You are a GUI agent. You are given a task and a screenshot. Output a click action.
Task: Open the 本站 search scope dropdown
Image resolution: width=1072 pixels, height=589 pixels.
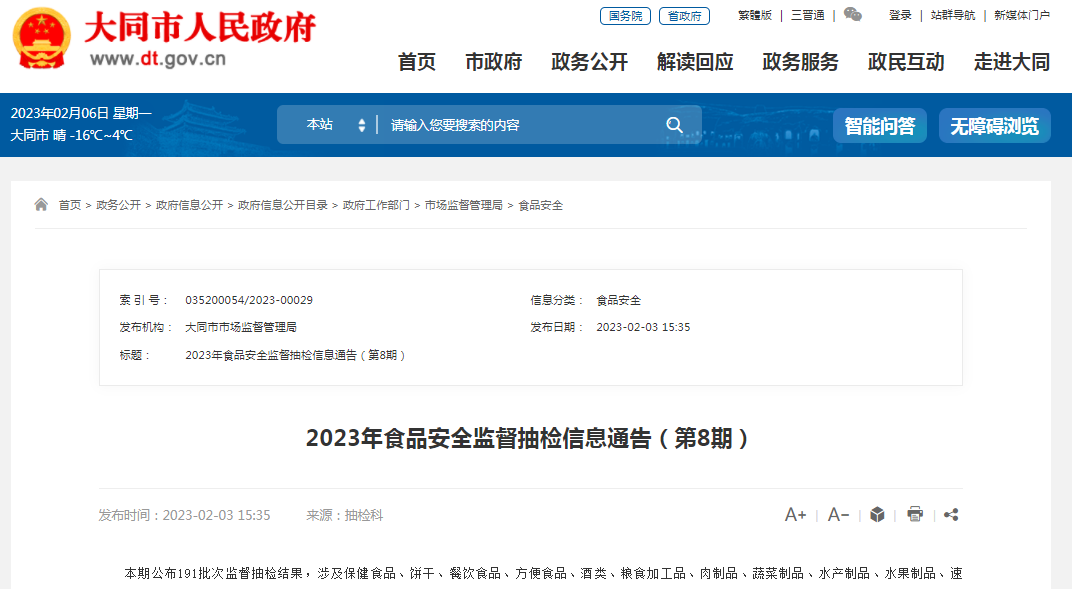[x=335, y=124]
